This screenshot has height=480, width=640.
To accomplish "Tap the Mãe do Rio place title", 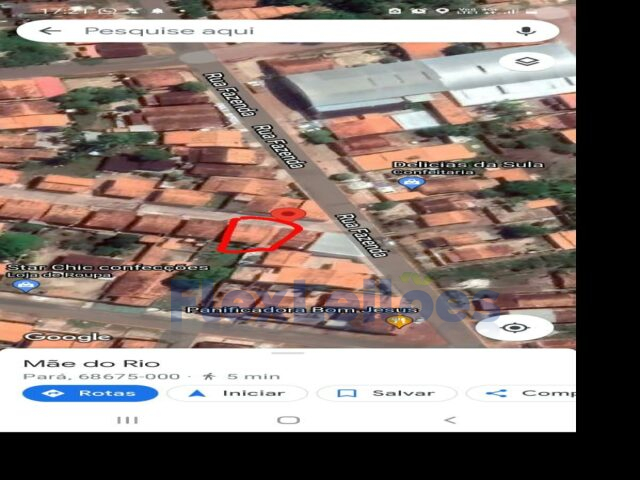I will click(91, 363).
